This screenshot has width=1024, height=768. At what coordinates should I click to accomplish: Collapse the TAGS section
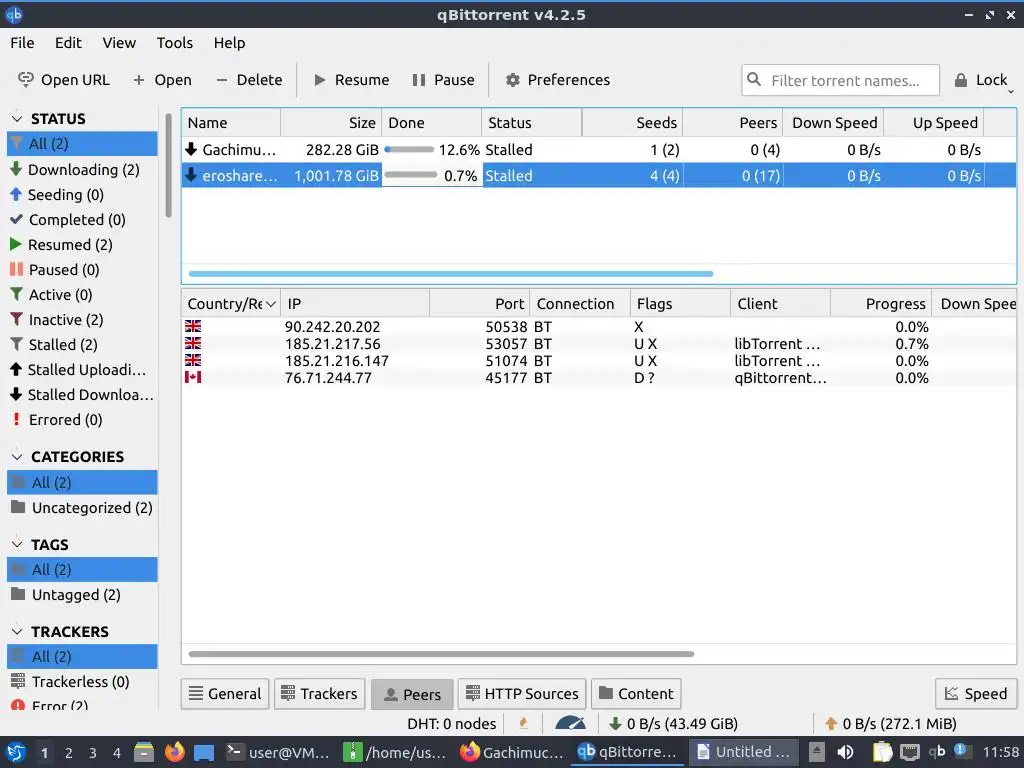[18, 545]
